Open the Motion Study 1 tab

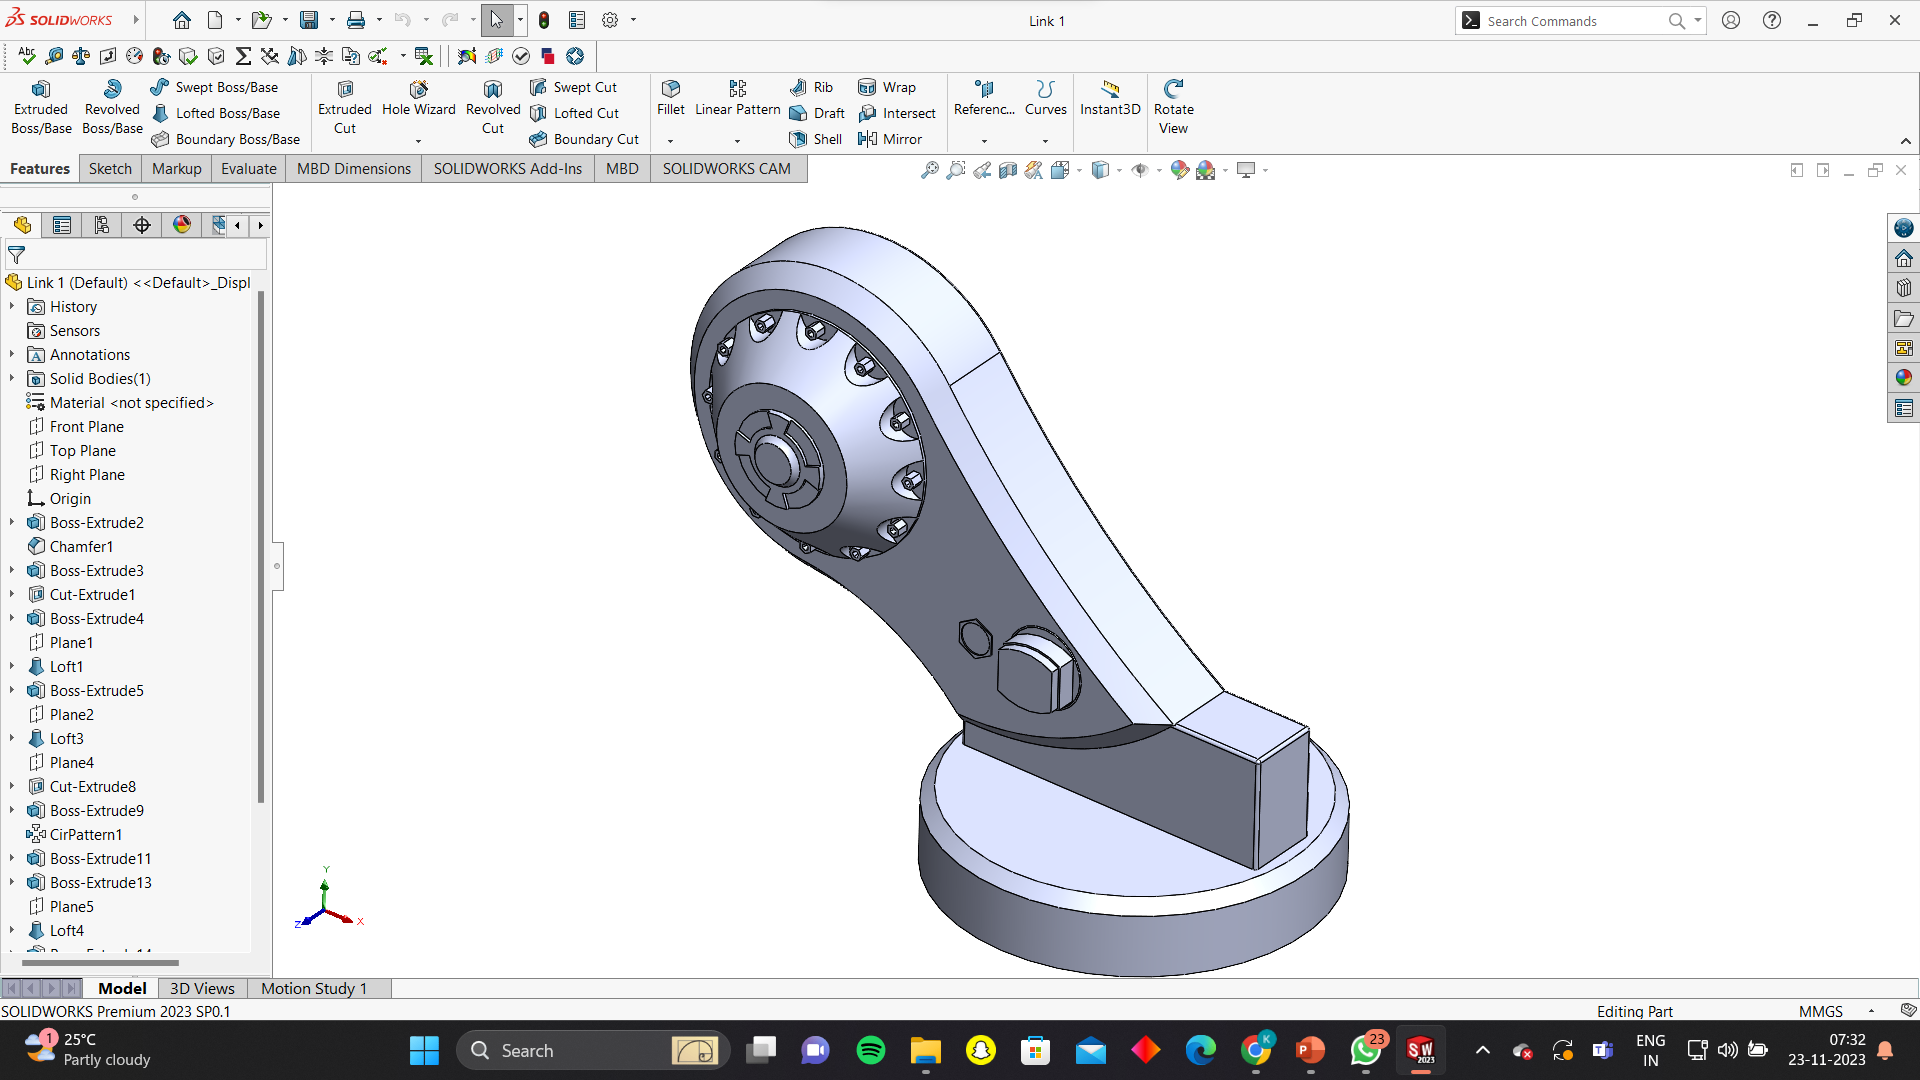click(x=313, y=988)
